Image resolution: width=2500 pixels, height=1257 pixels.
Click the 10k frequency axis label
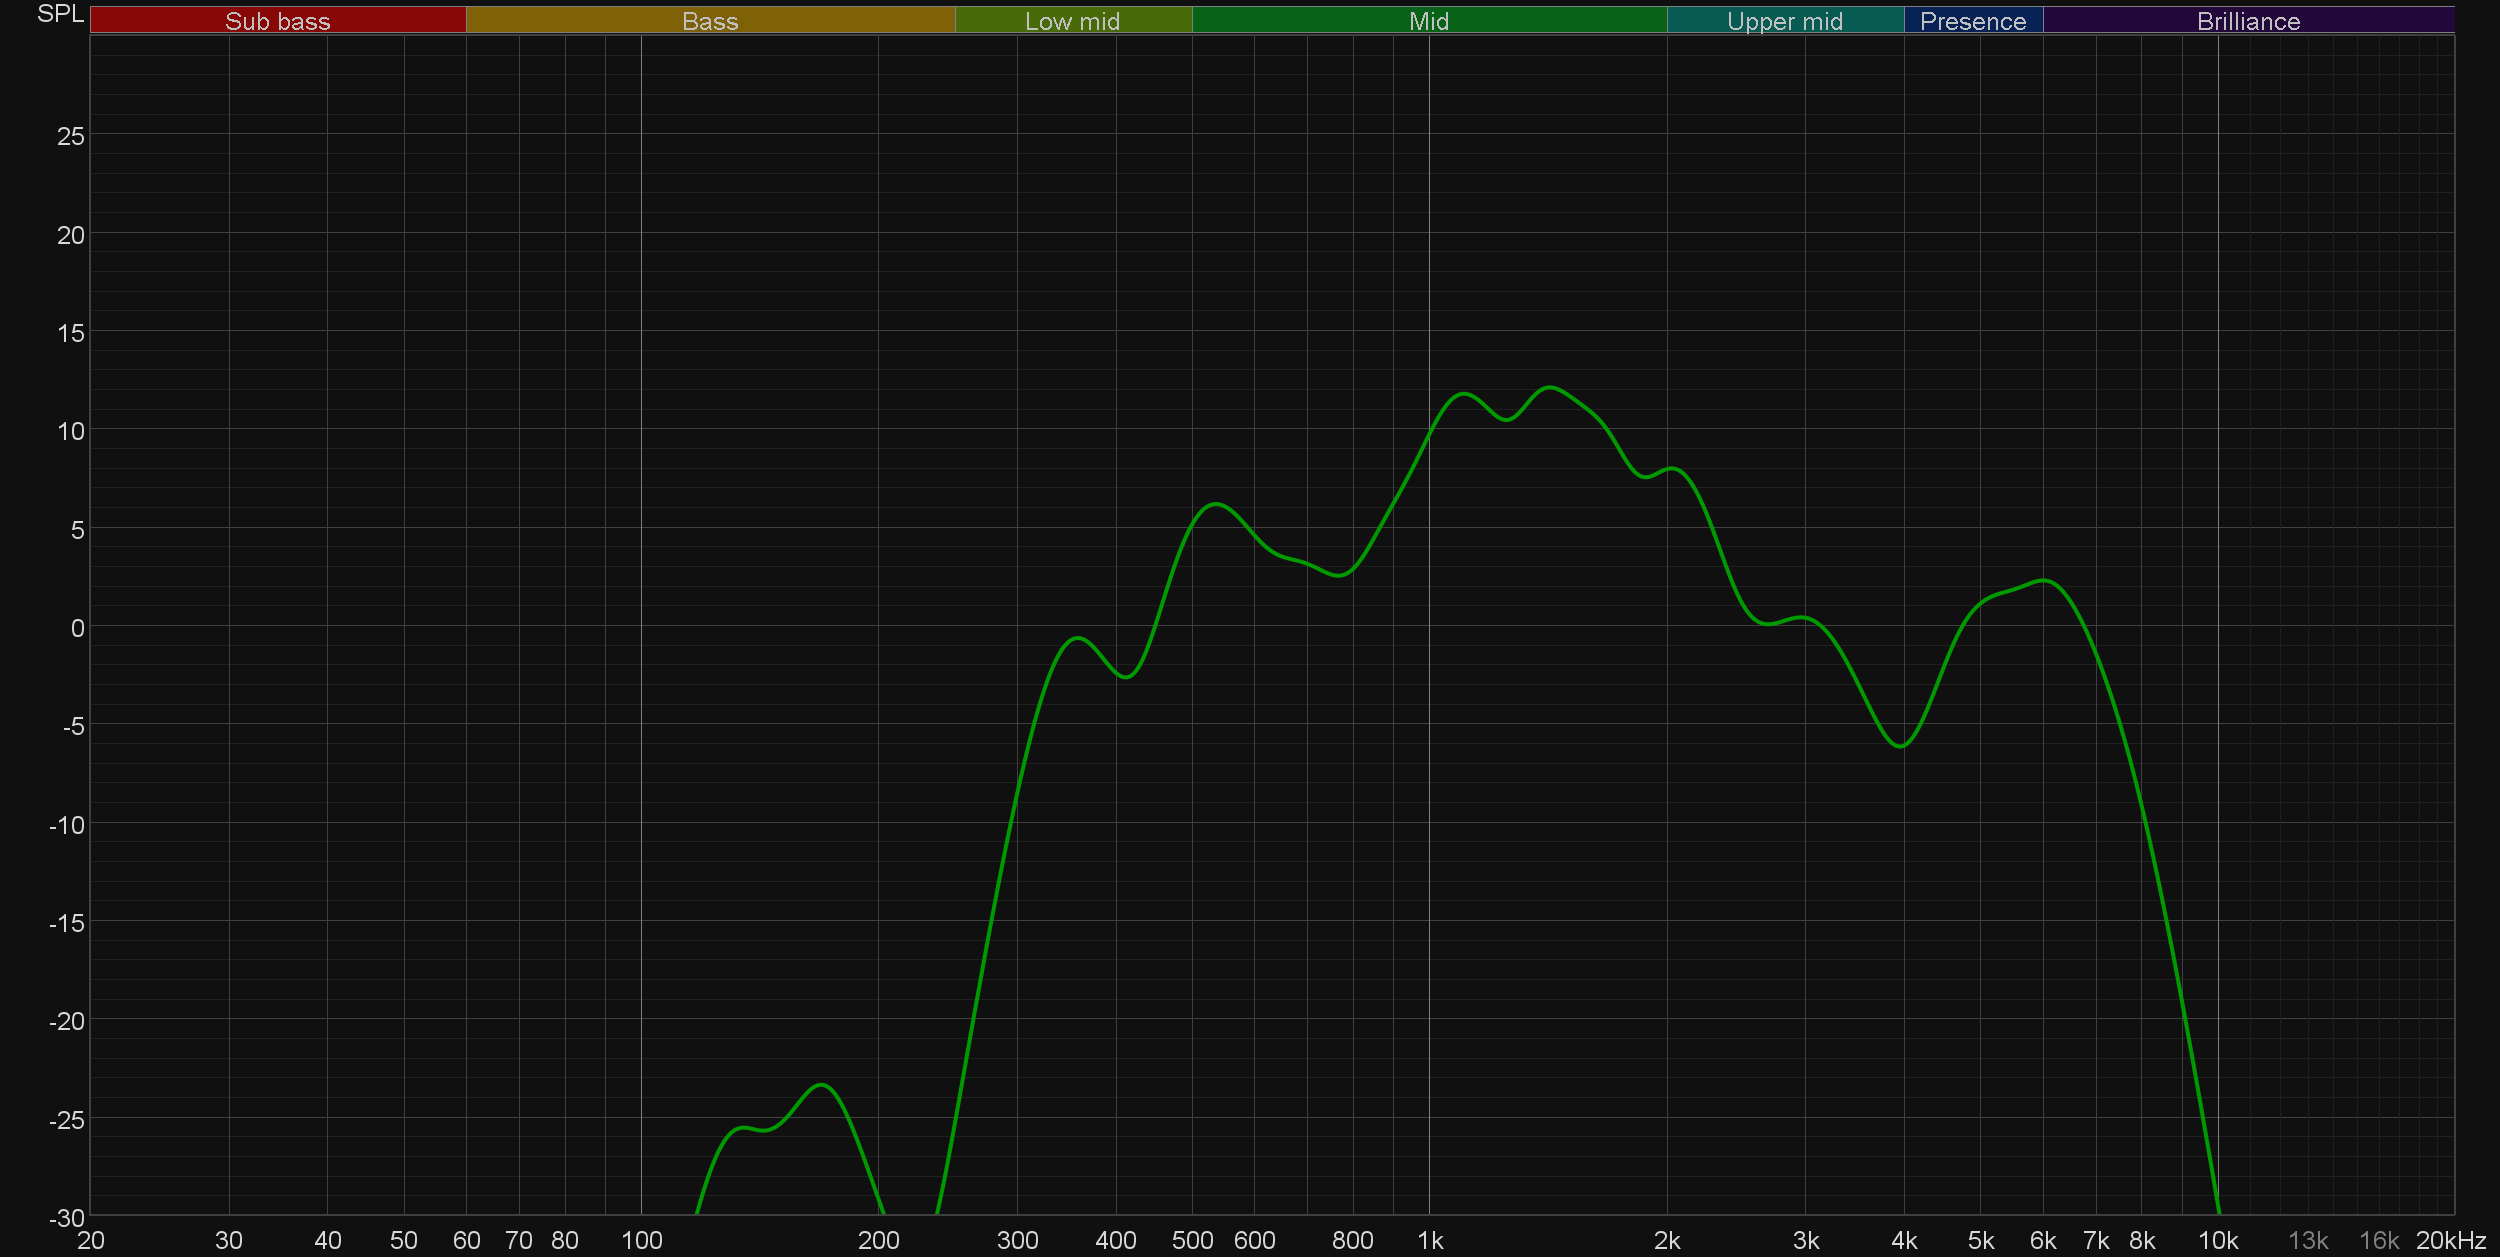pyautogui.click(x=2217, y=1241)
